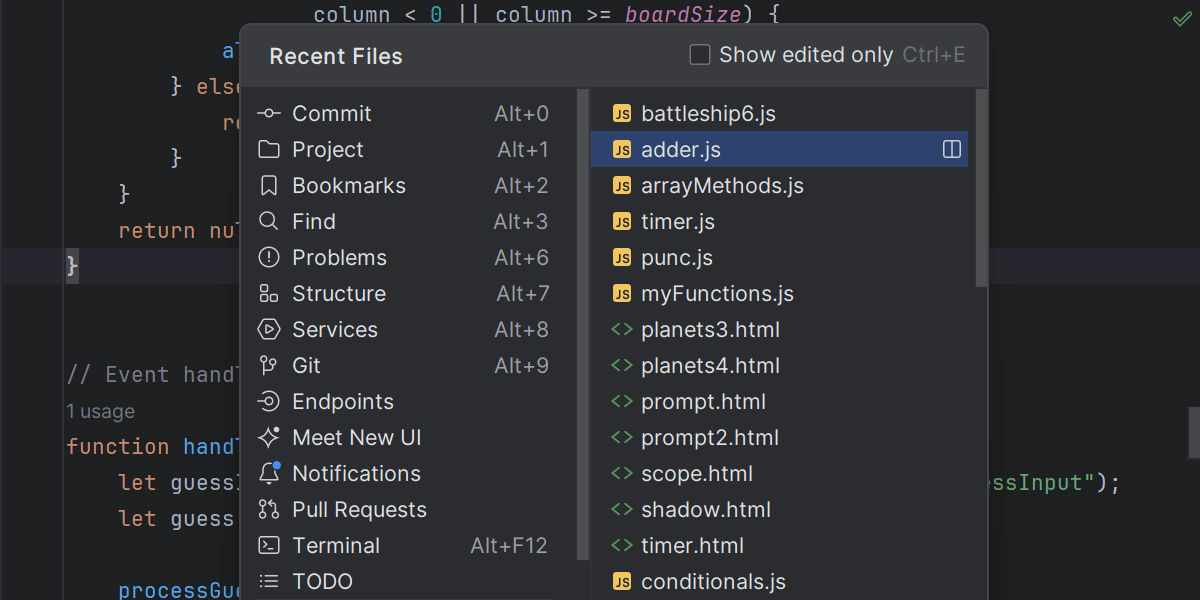Click the Git branch icon
The height and width of the screenshot is (600, 1200).
tap(268, 366)
